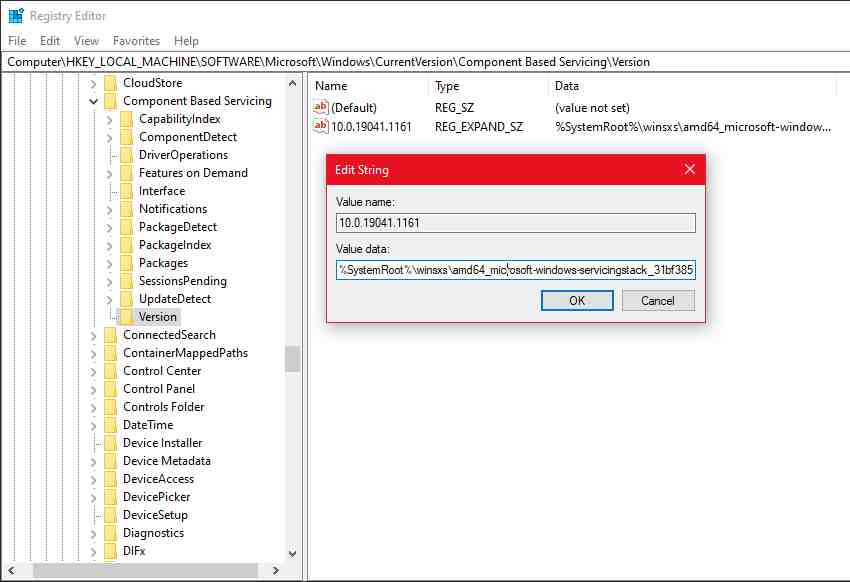Select the Features on Demand folder icon

[x=126, y=173]
